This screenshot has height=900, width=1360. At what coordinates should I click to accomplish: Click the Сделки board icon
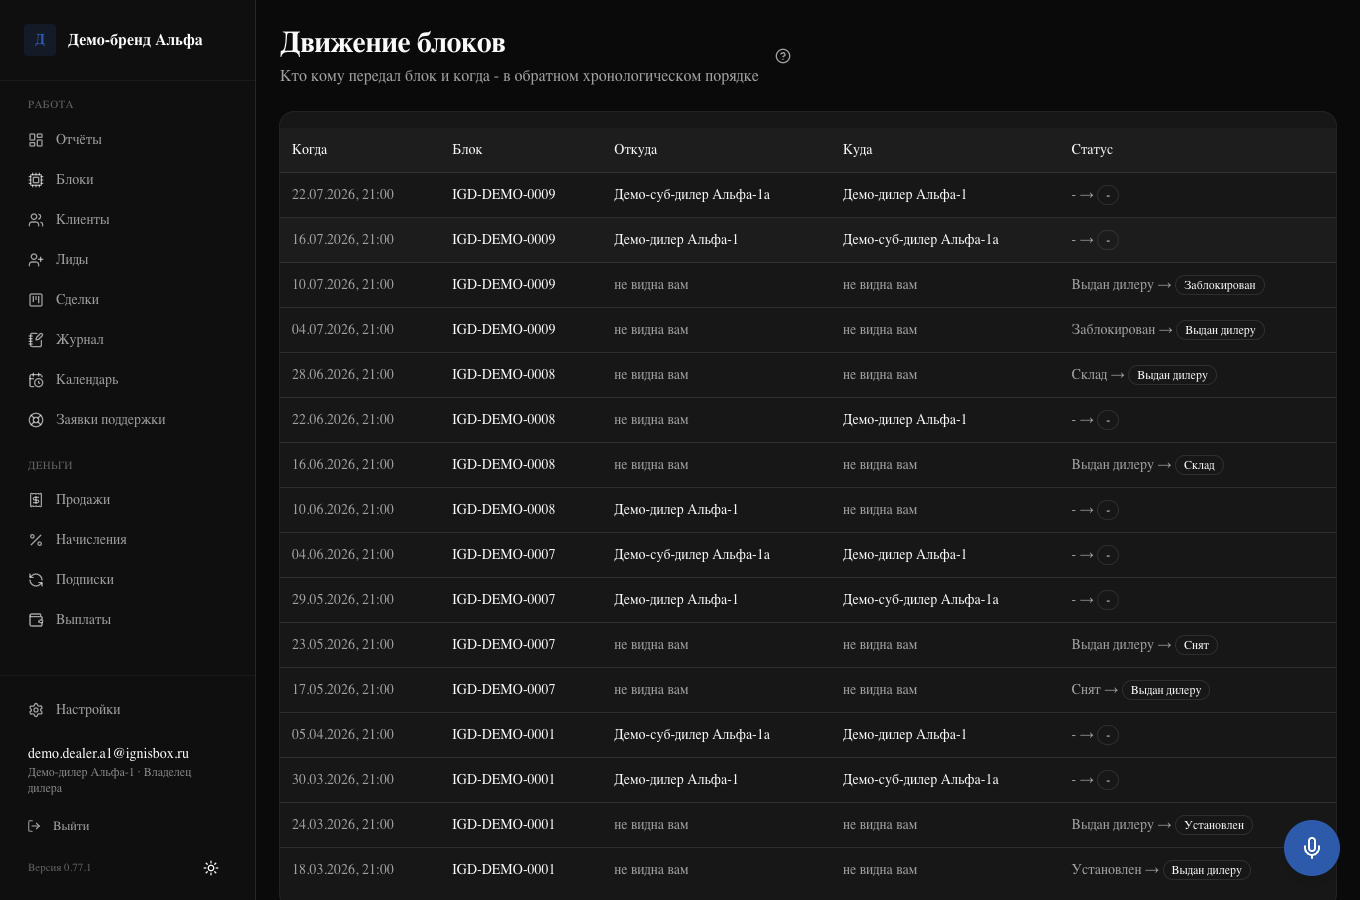[x=36, y=300]
